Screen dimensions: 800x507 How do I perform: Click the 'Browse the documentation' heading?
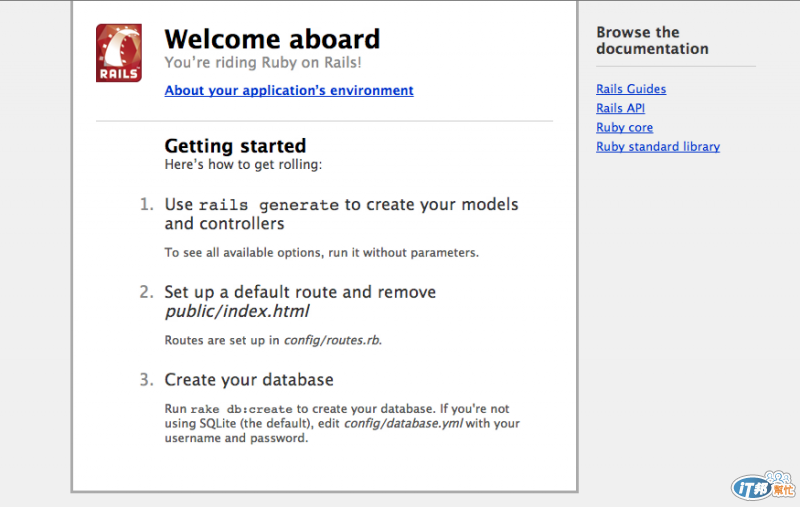pos(652,40)
